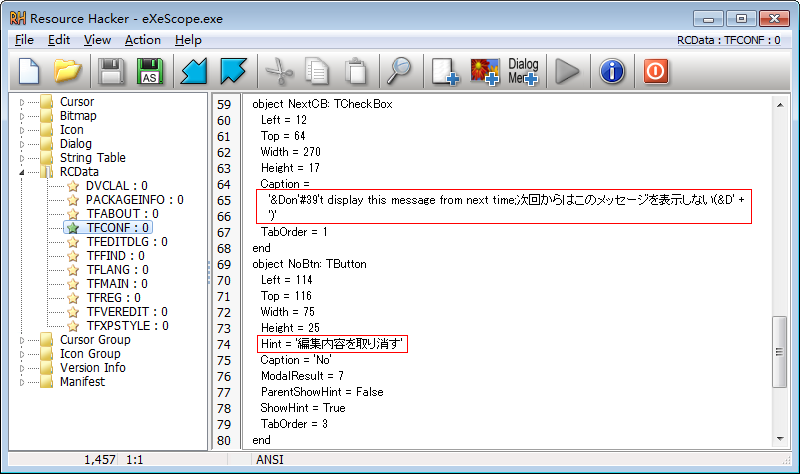Image resolution: width=800 pixels, height=474 pixels.
Task: Save the file with the floppy icon
Action: (x=111, y=71)
